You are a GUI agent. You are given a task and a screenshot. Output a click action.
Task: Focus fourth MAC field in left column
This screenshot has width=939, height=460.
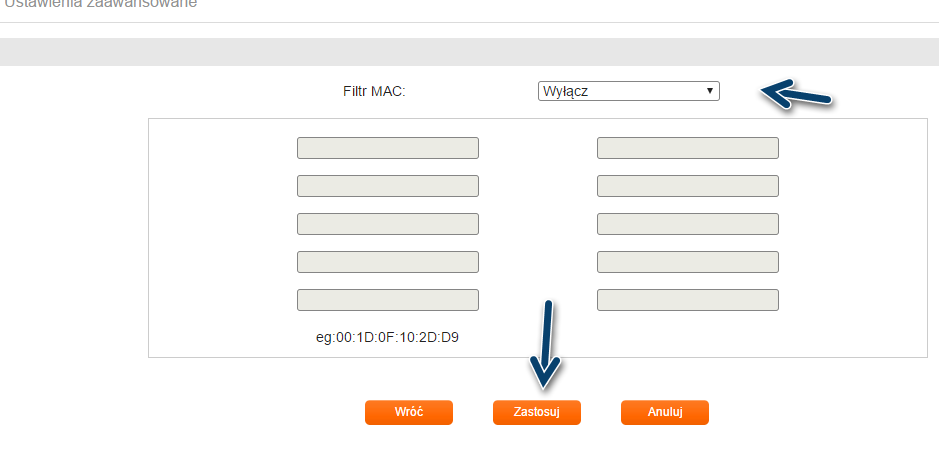(x=387, y=262)
